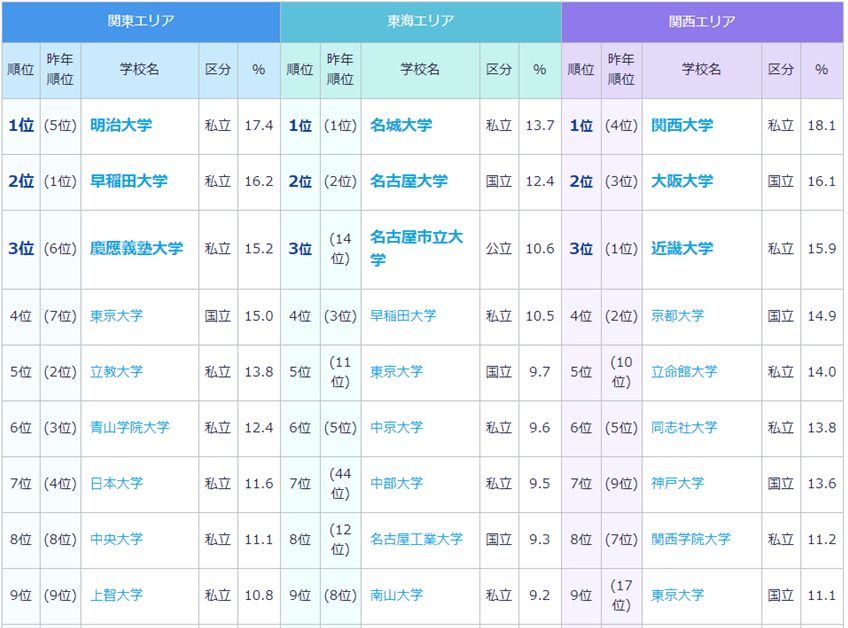Select the 南山大学 link

pyautogui.click(x=396, y=595)
